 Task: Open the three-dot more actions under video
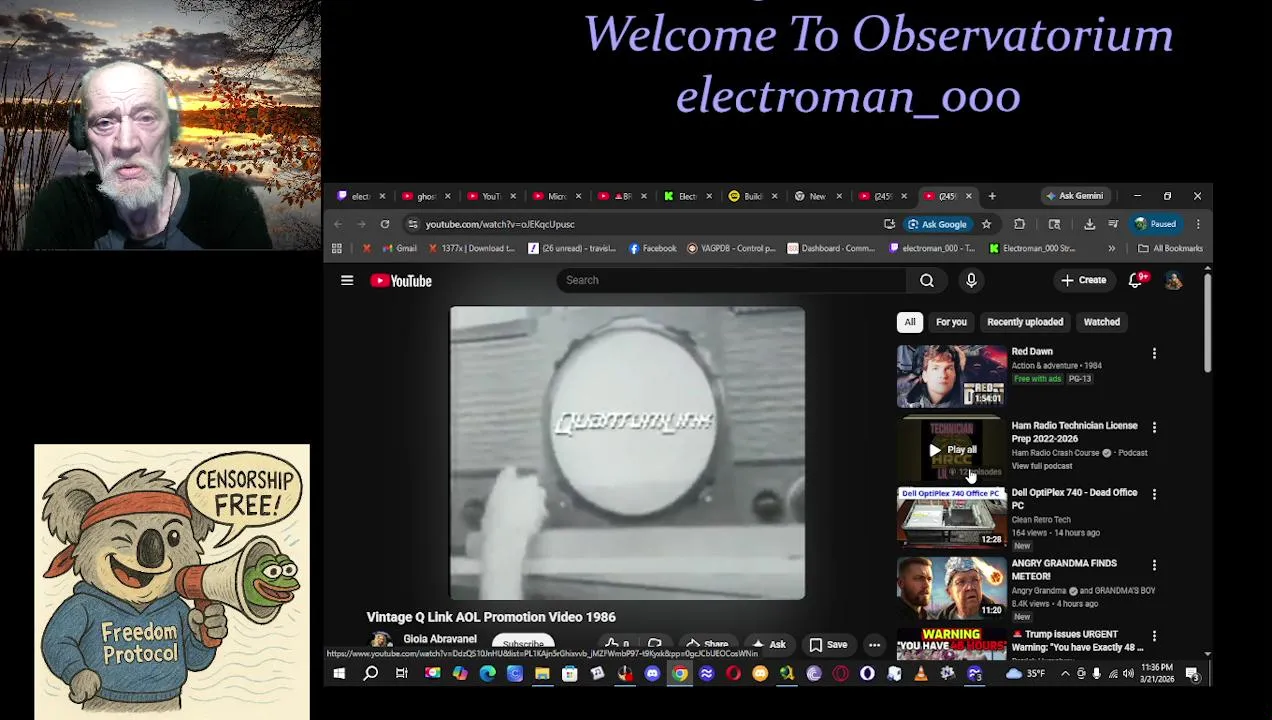(874, 645)
